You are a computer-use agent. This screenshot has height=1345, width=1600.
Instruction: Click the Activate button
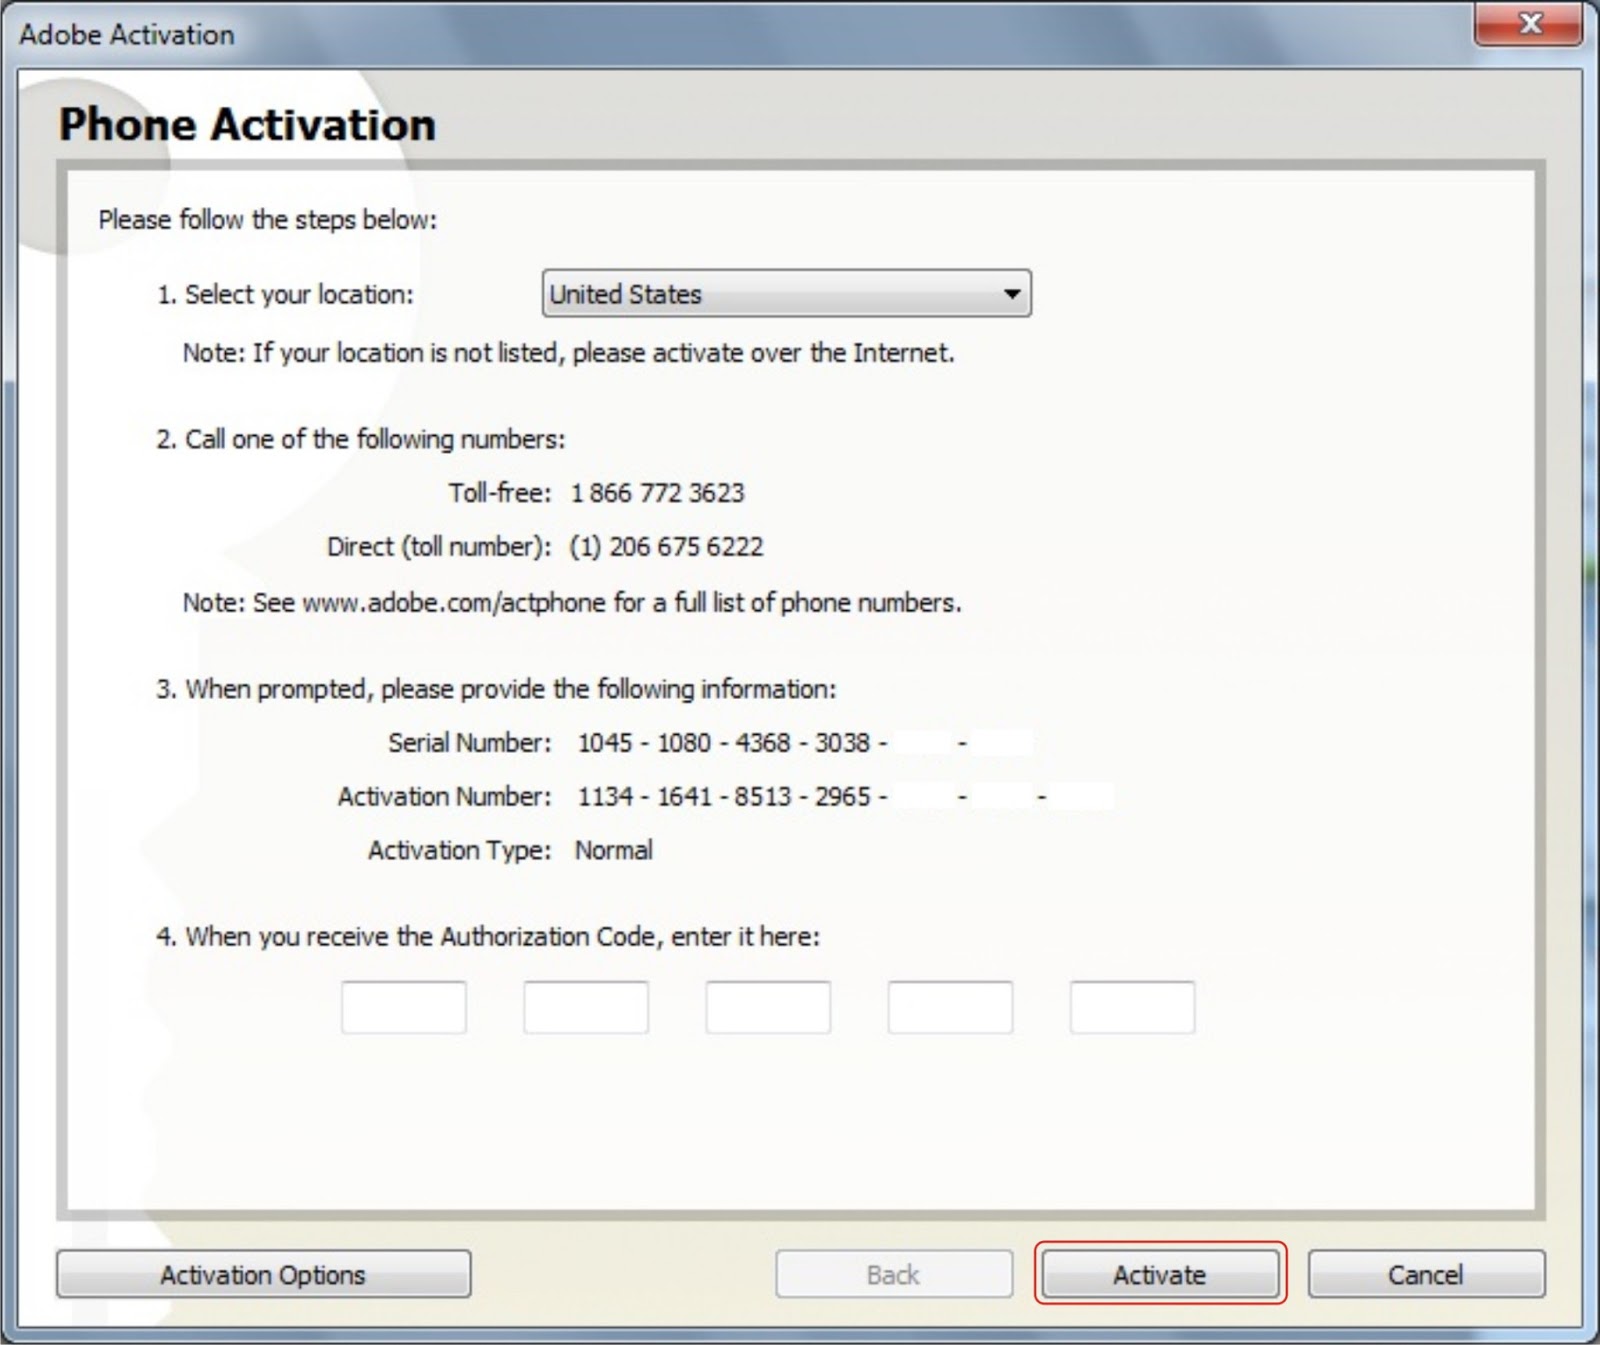tap(1160, 1274)
